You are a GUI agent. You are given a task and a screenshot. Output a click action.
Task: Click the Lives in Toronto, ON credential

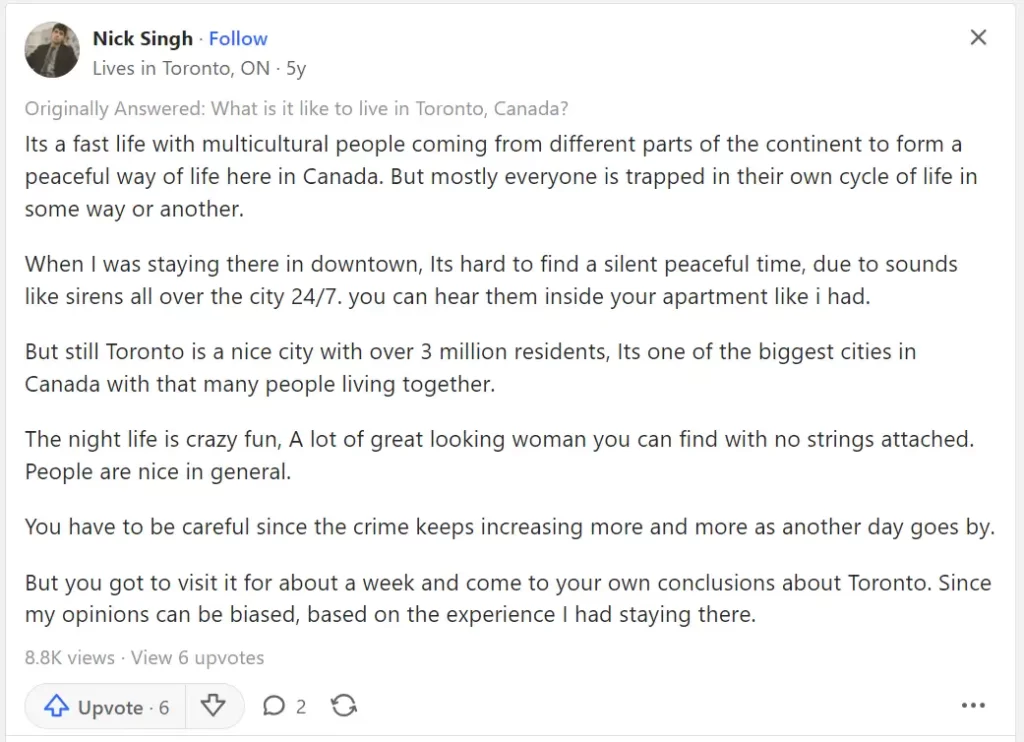pos(181,68)
